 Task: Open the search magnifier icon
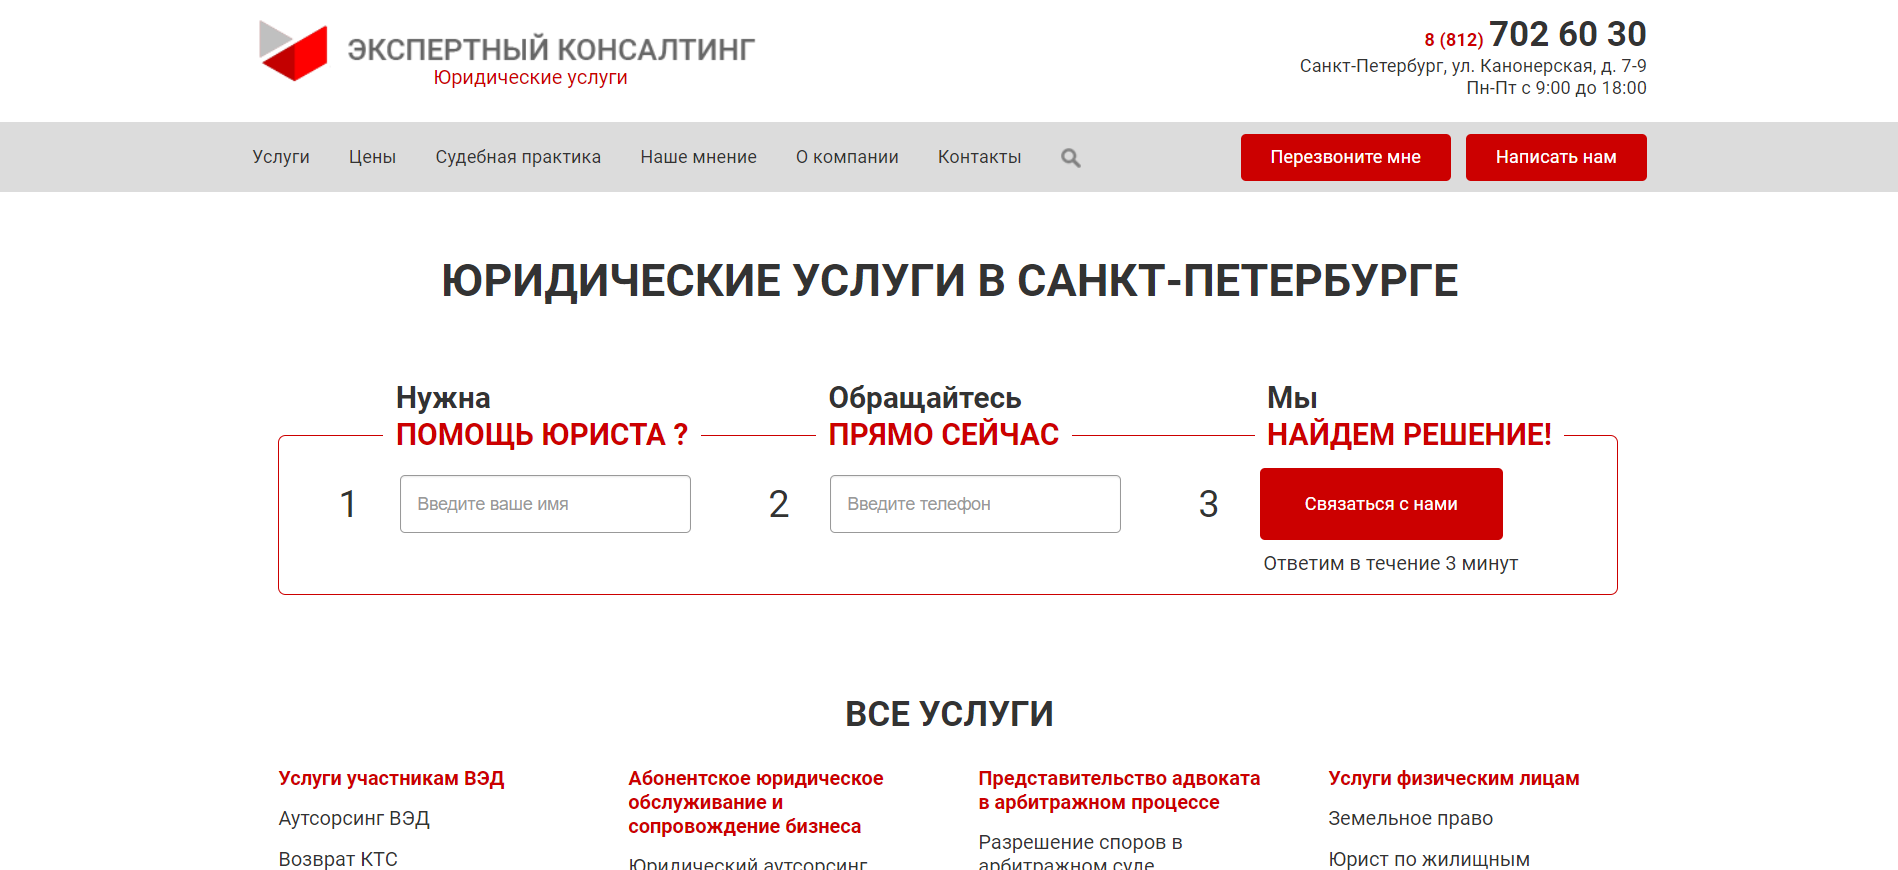tap(1071, 158)
